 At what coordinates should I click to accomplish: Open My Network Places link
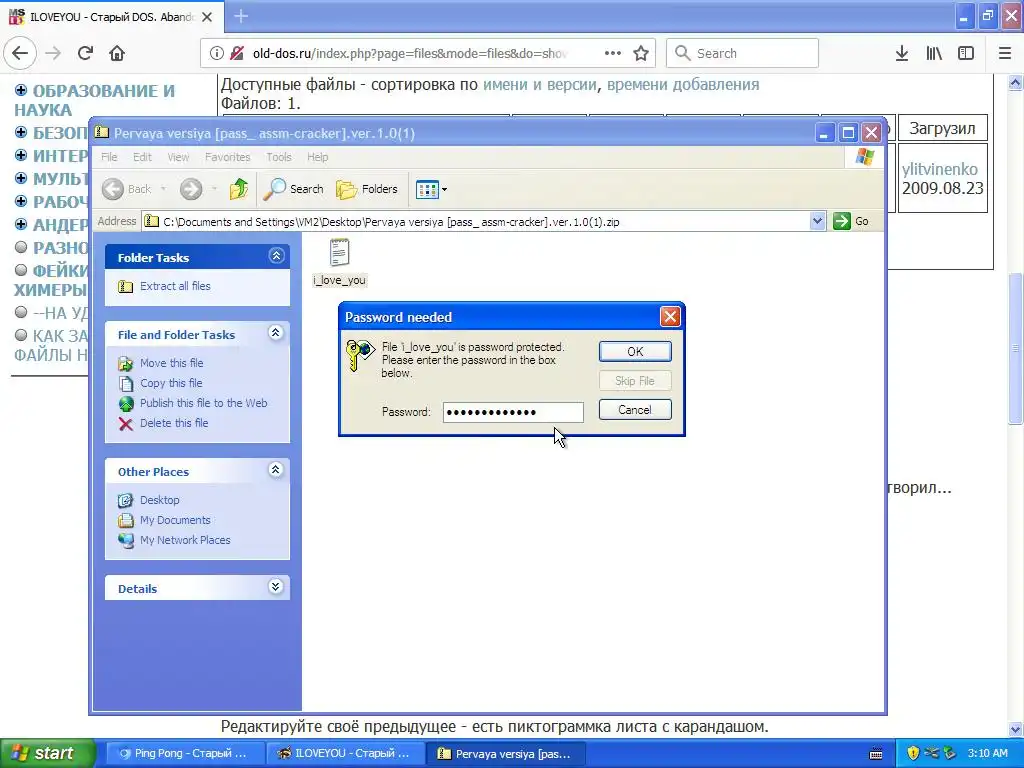pos(185,540)
